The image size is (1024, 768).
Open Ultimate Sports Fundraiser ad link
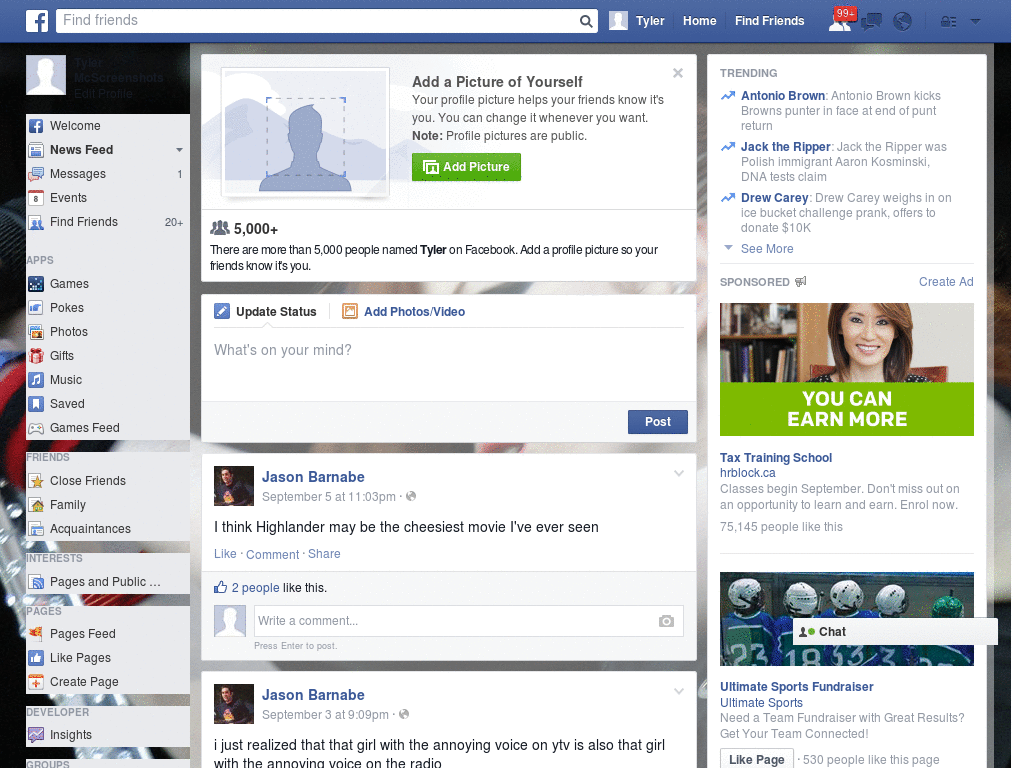point(797,687)
